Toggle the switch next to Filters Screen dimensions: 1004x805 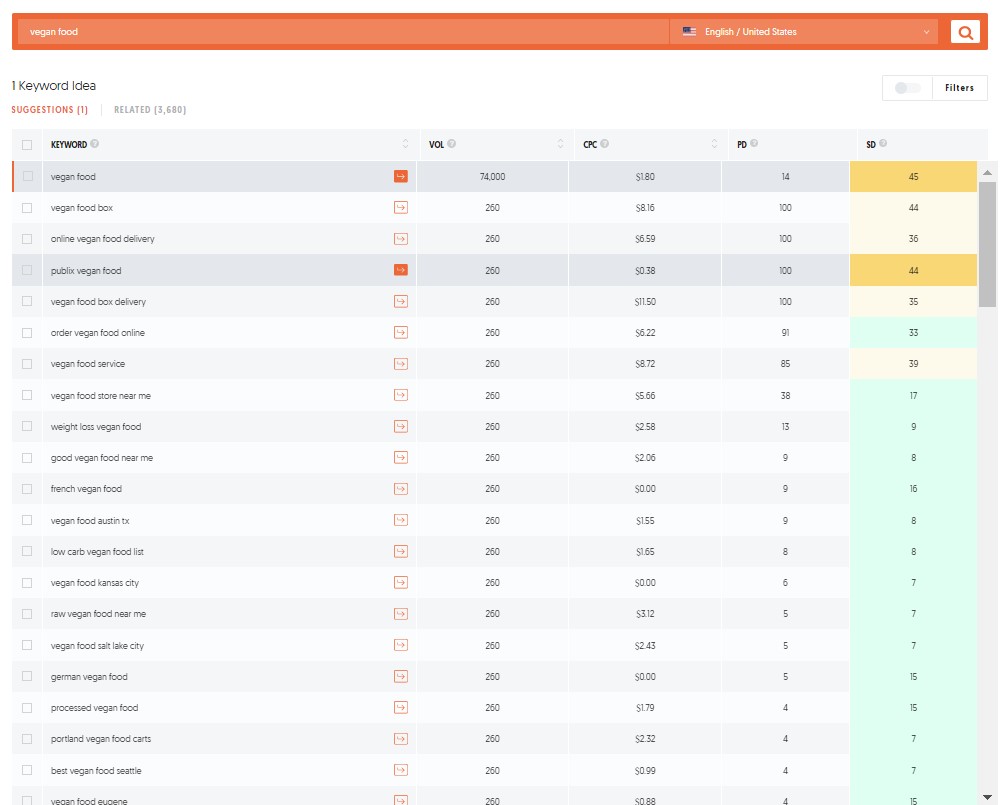[x=906, y=88]
